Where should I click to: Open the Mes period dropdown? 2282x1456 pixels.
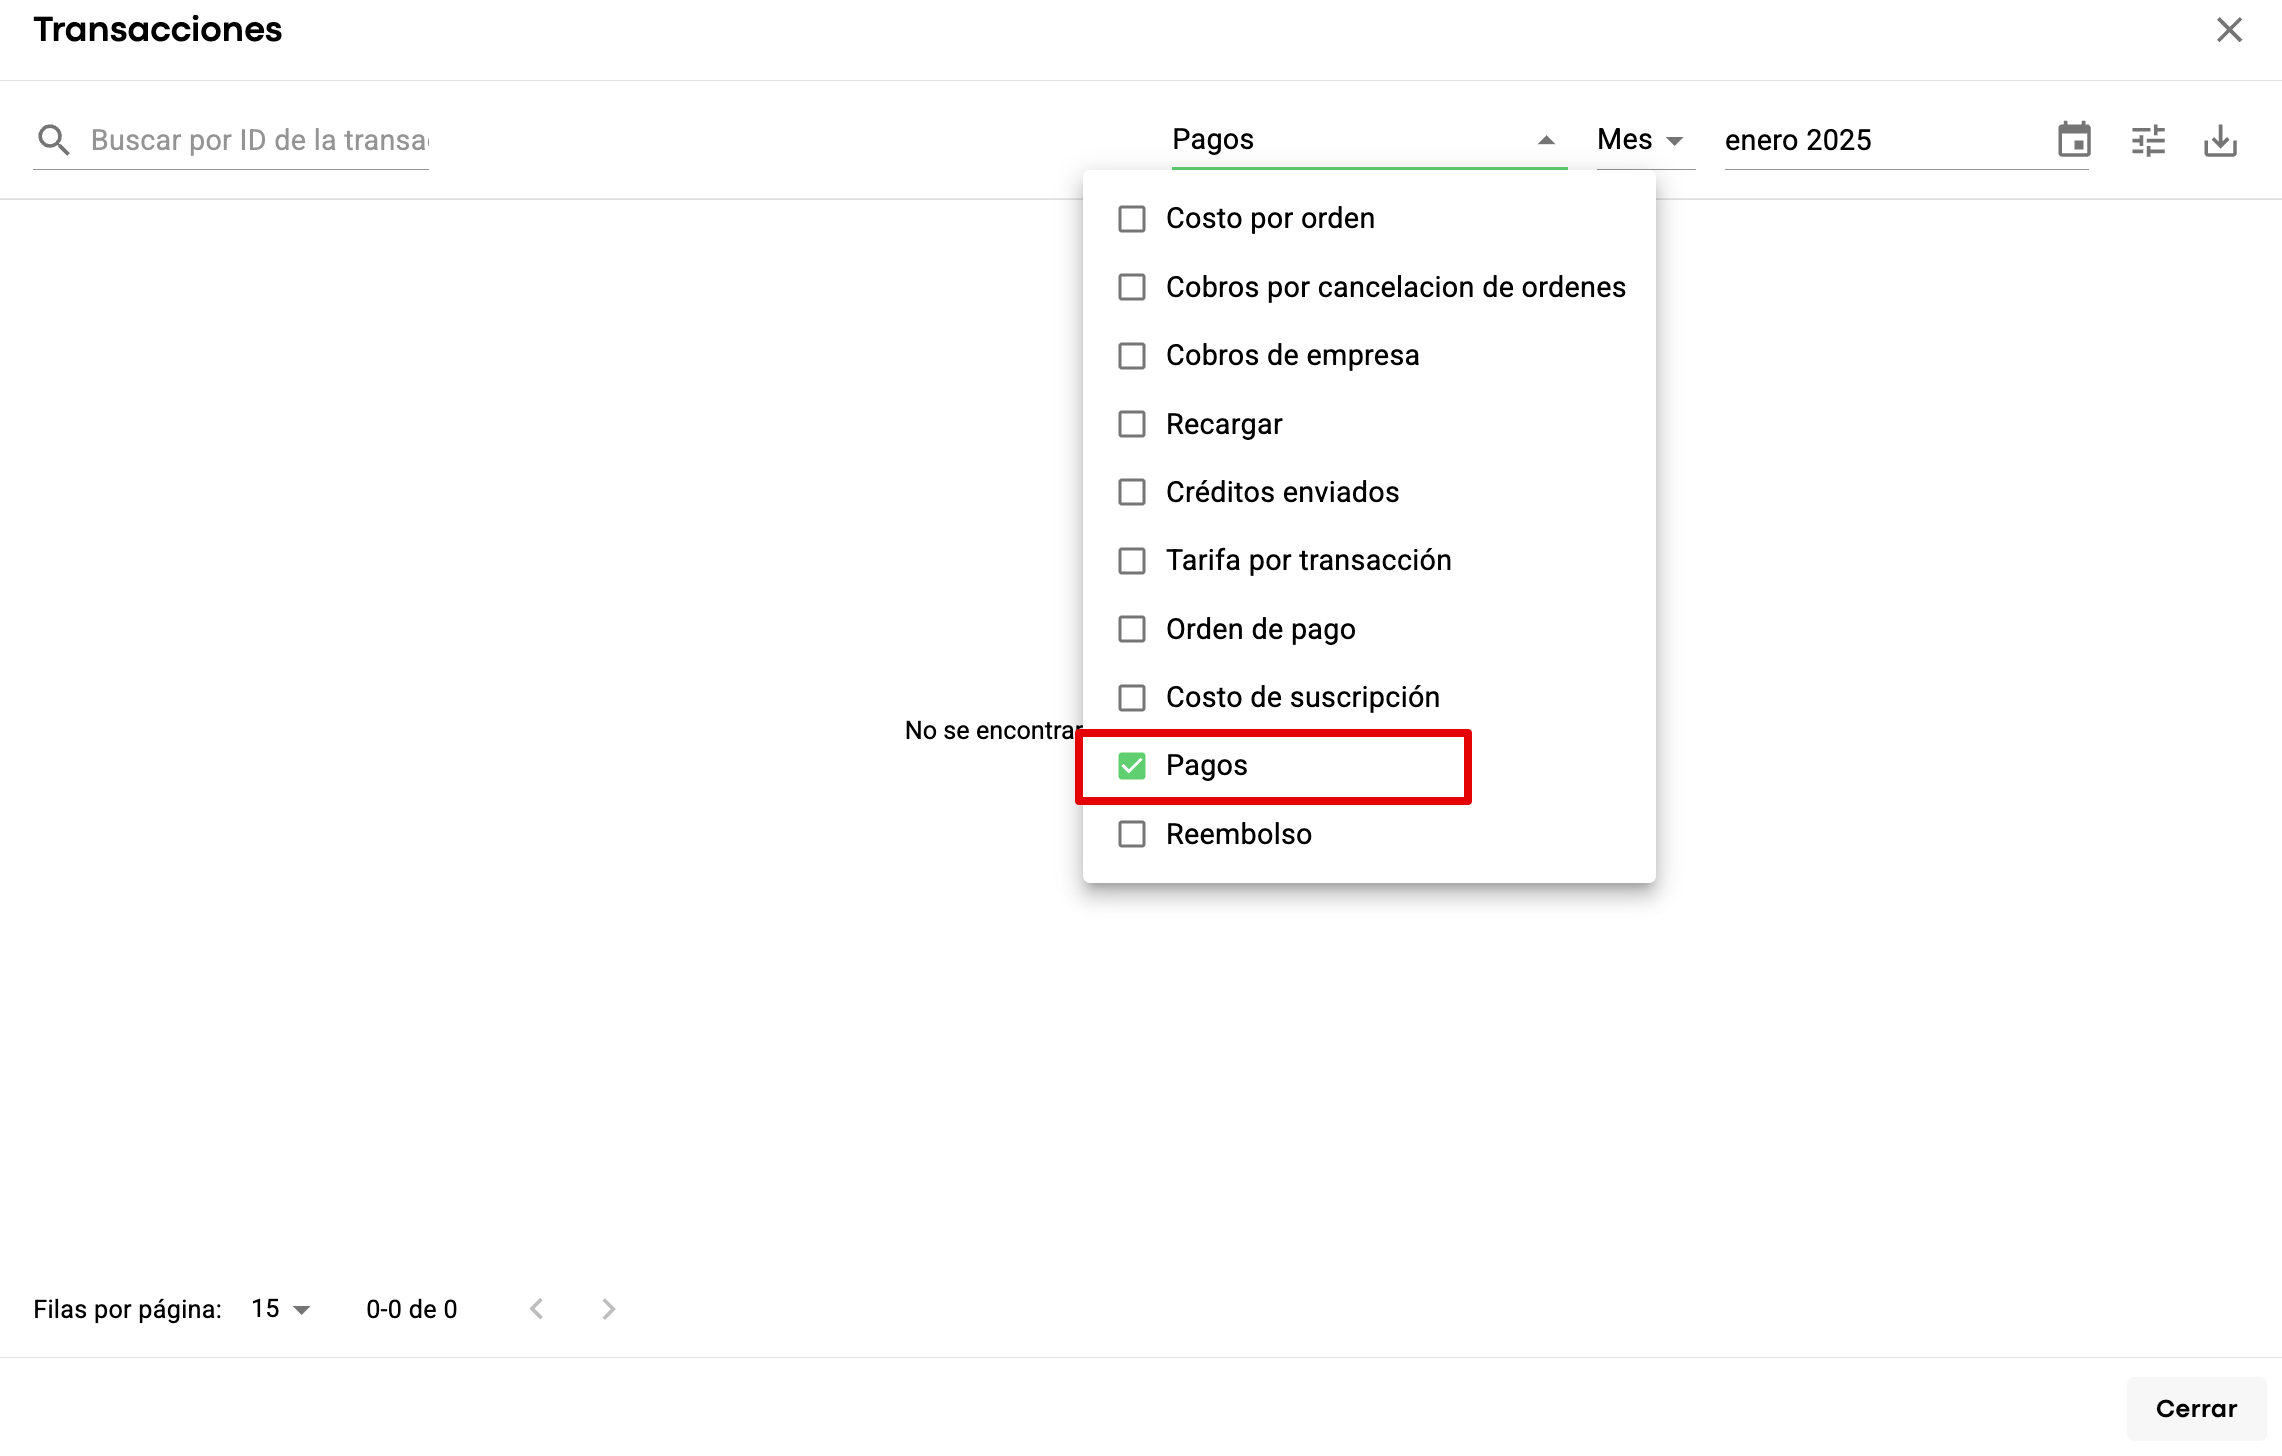point(1640,140)
